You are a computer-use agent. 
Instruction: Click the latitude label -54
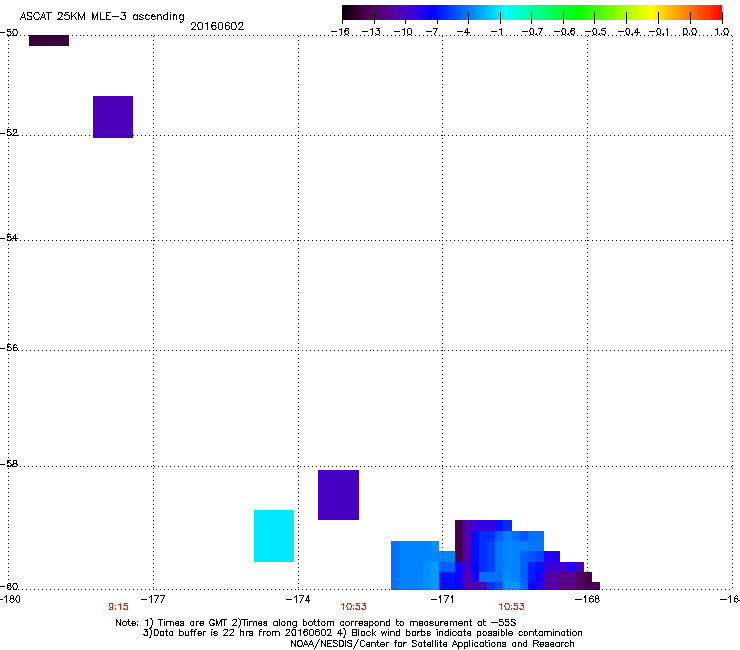9,237
